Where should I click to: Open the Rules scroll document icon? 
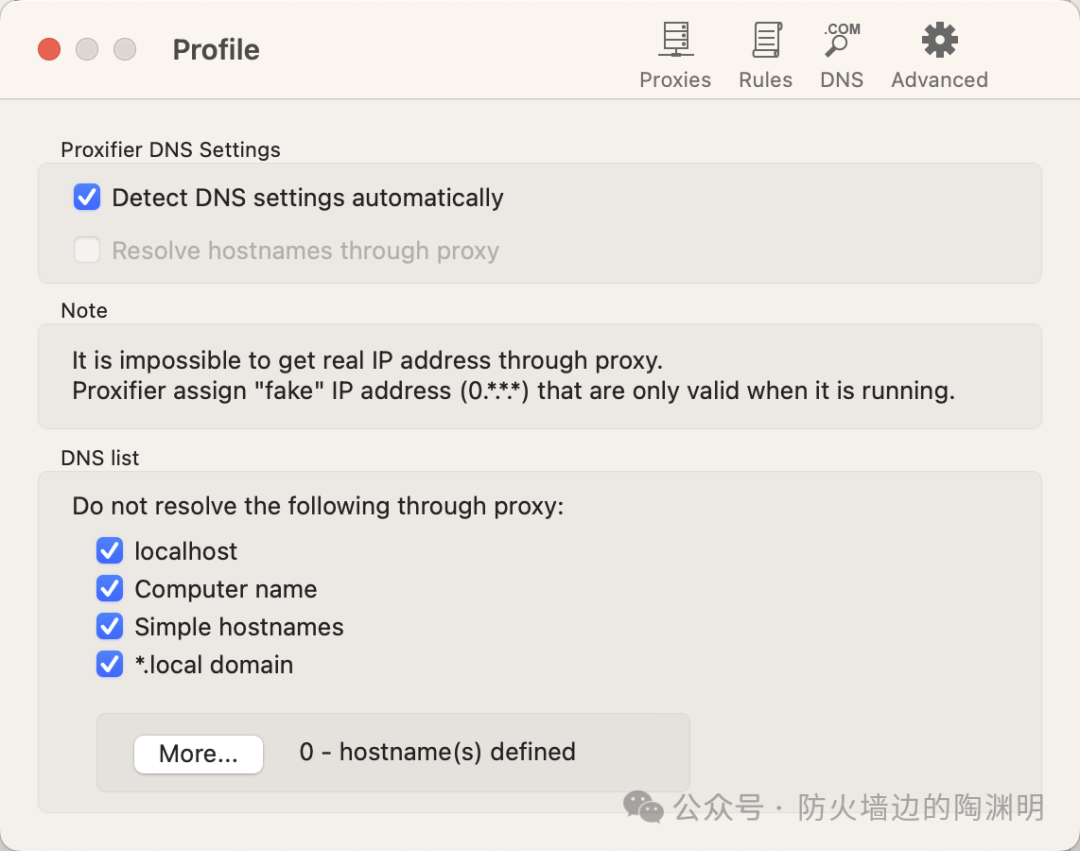pyautogui.click(x=766, y=41)
